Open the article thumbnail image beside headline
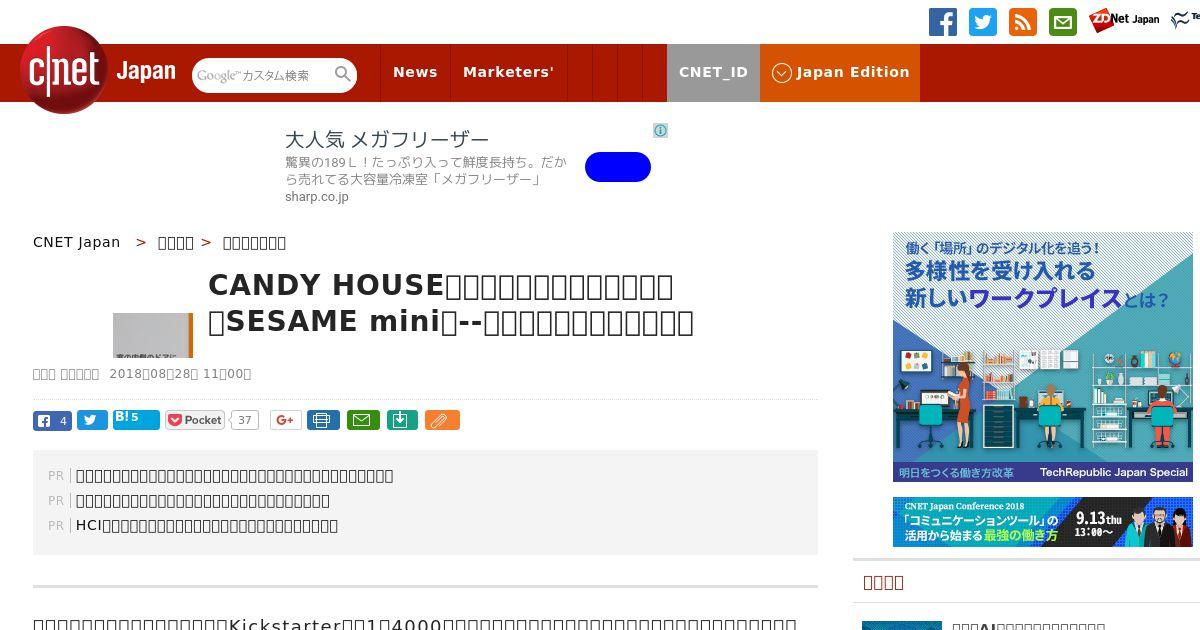1200x630 pixels. (x=153, y=335)
